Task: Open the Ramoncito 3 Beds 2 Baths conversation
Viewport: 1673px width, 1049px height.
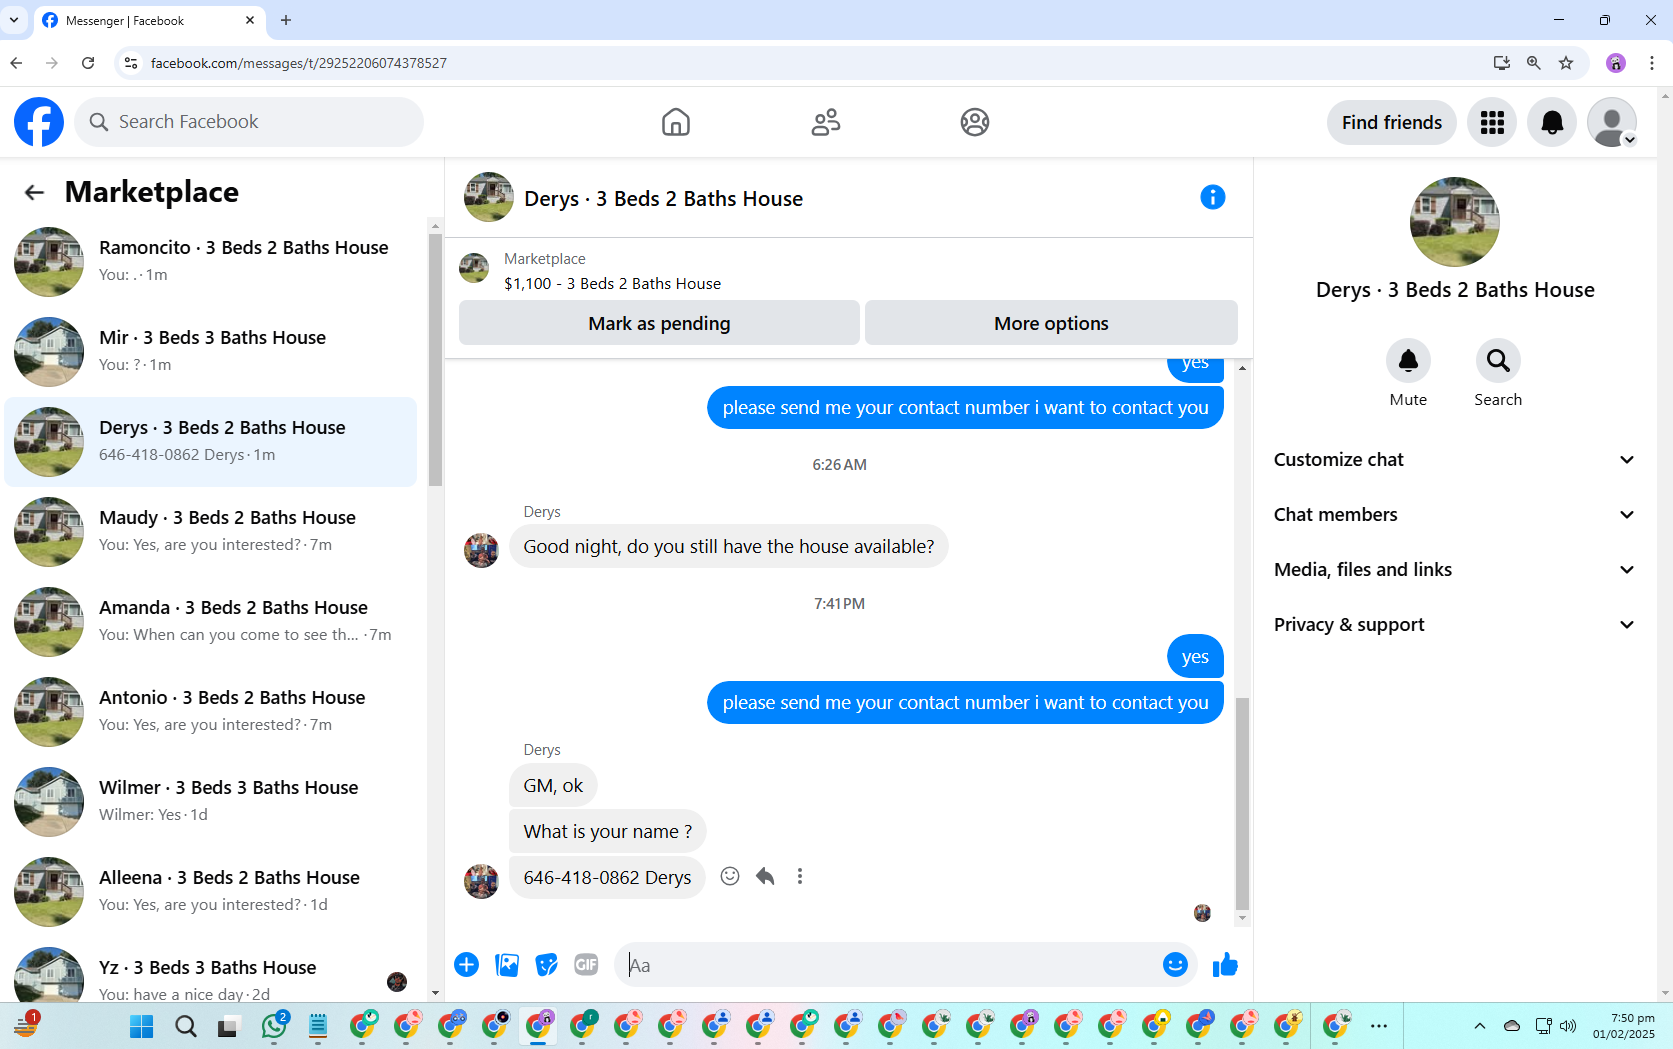Action: [211, 262]
